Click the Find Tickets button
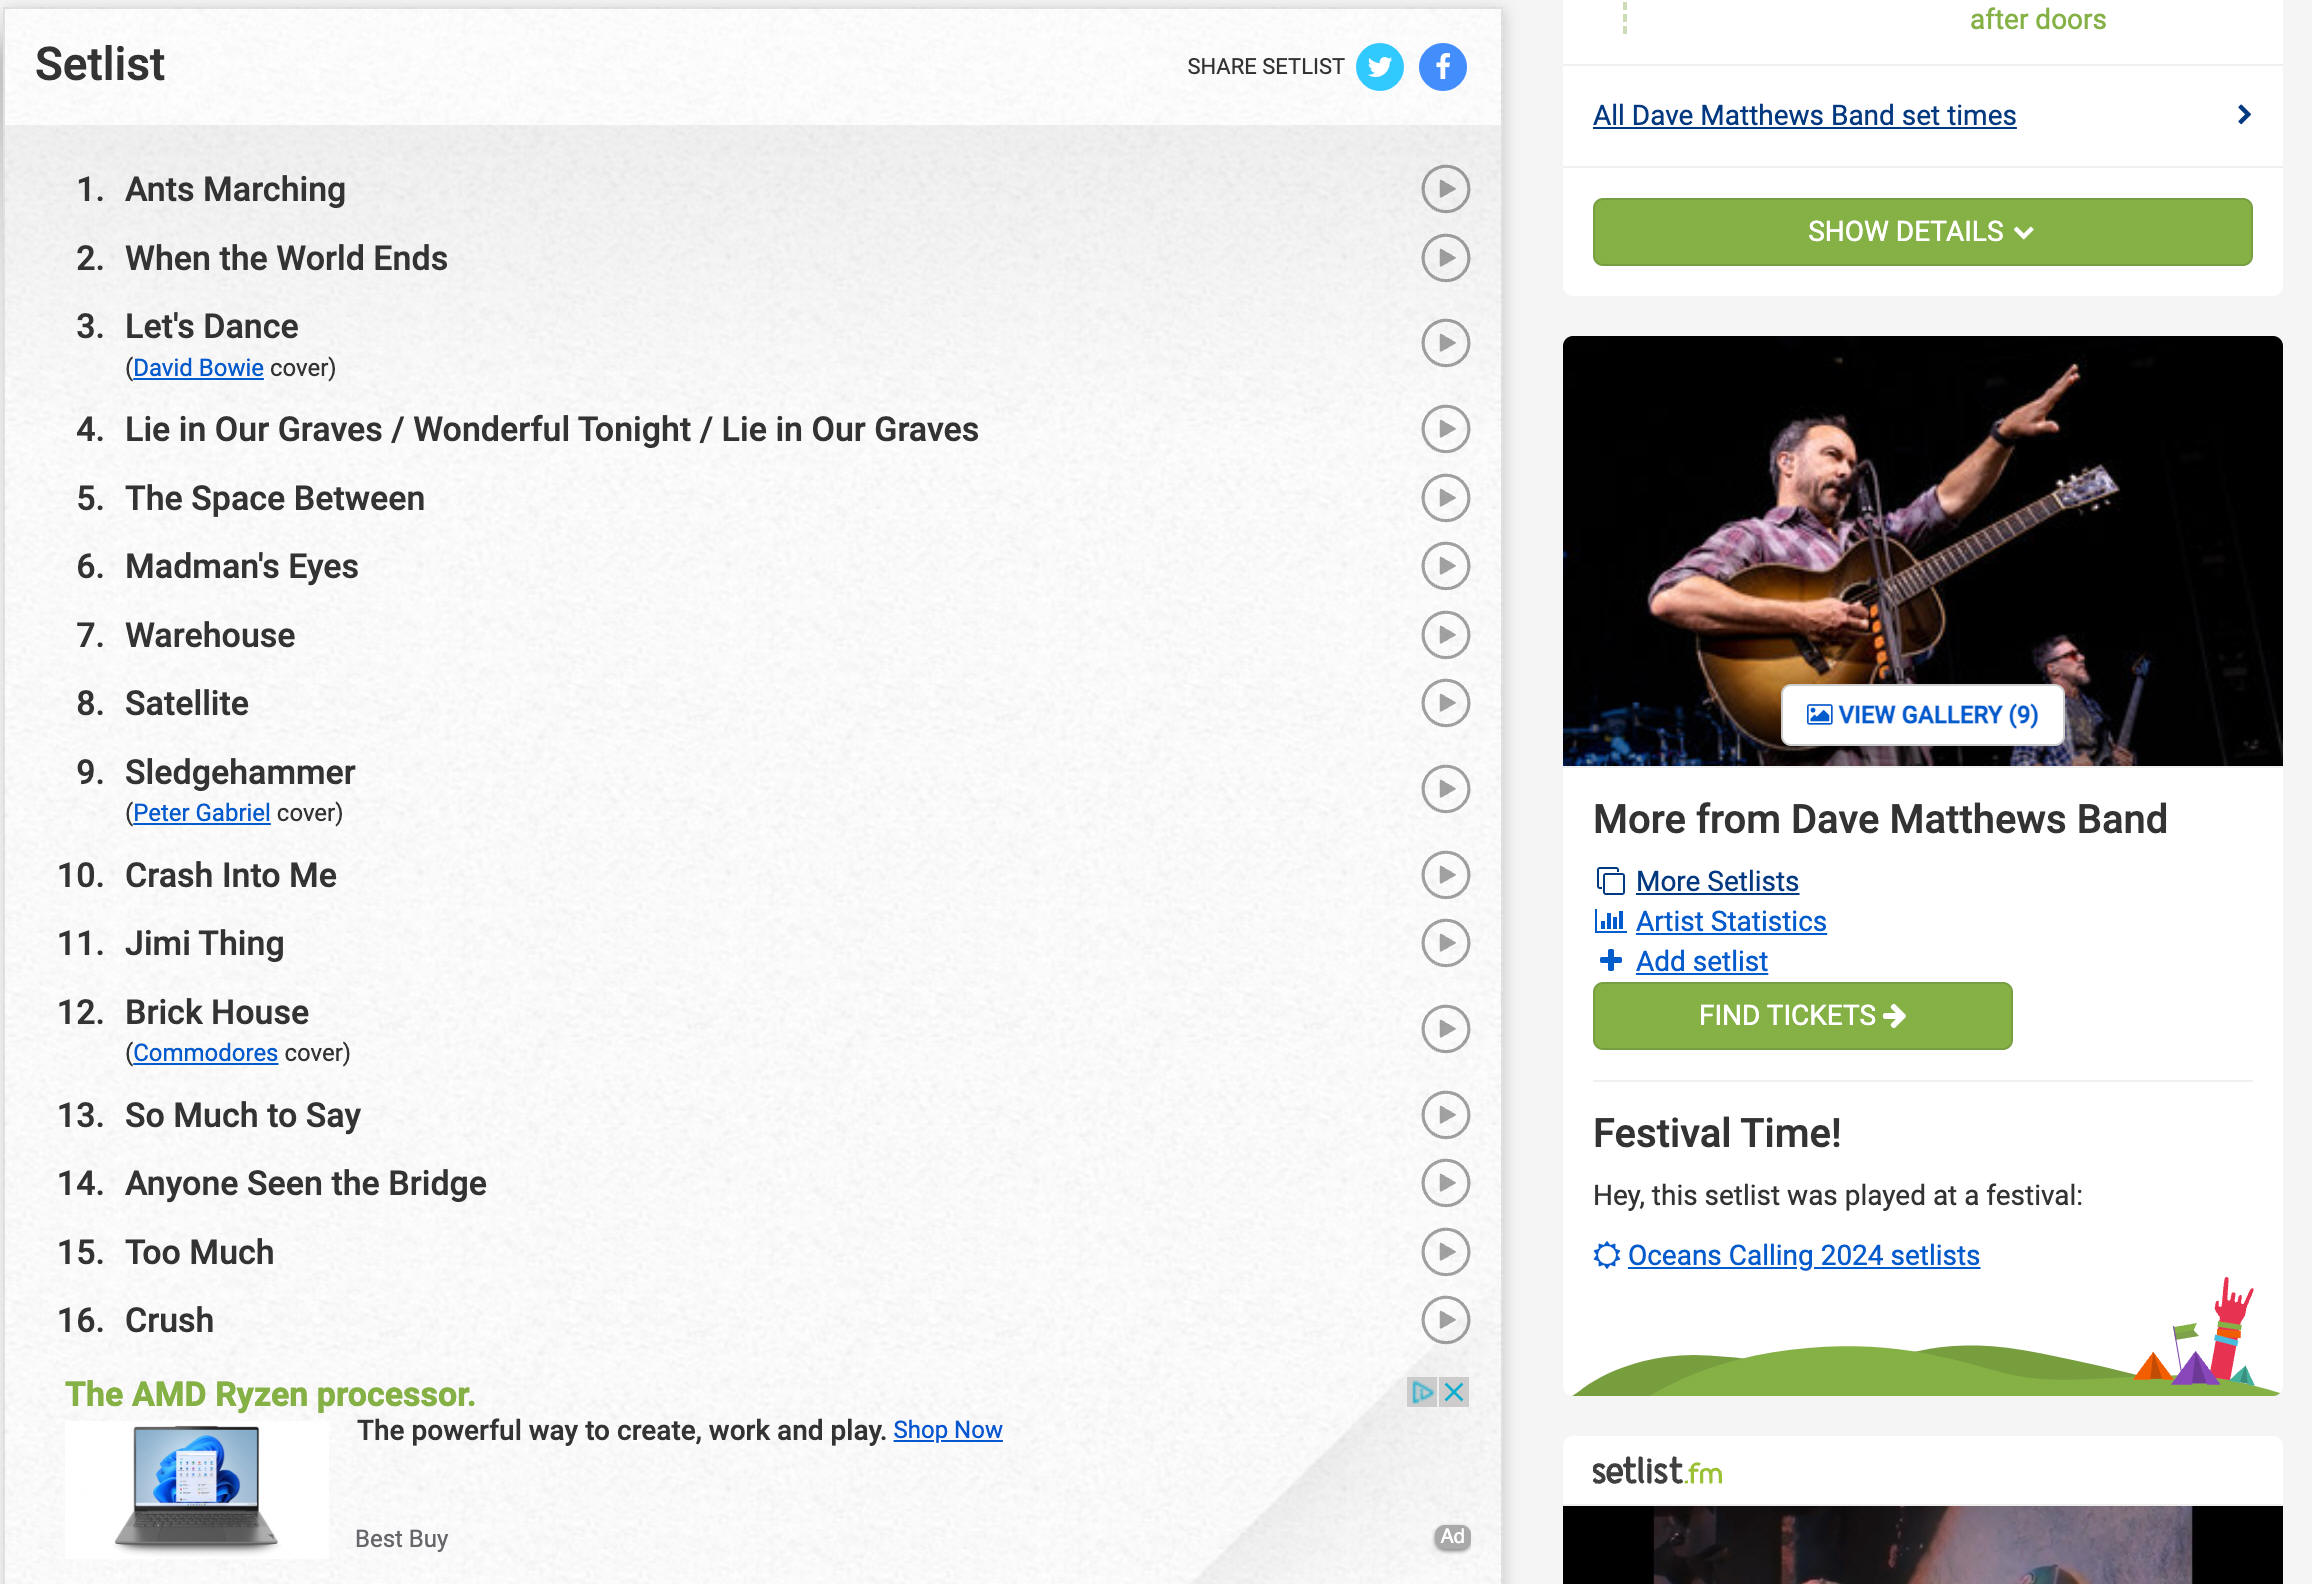 point(1802,1016)
